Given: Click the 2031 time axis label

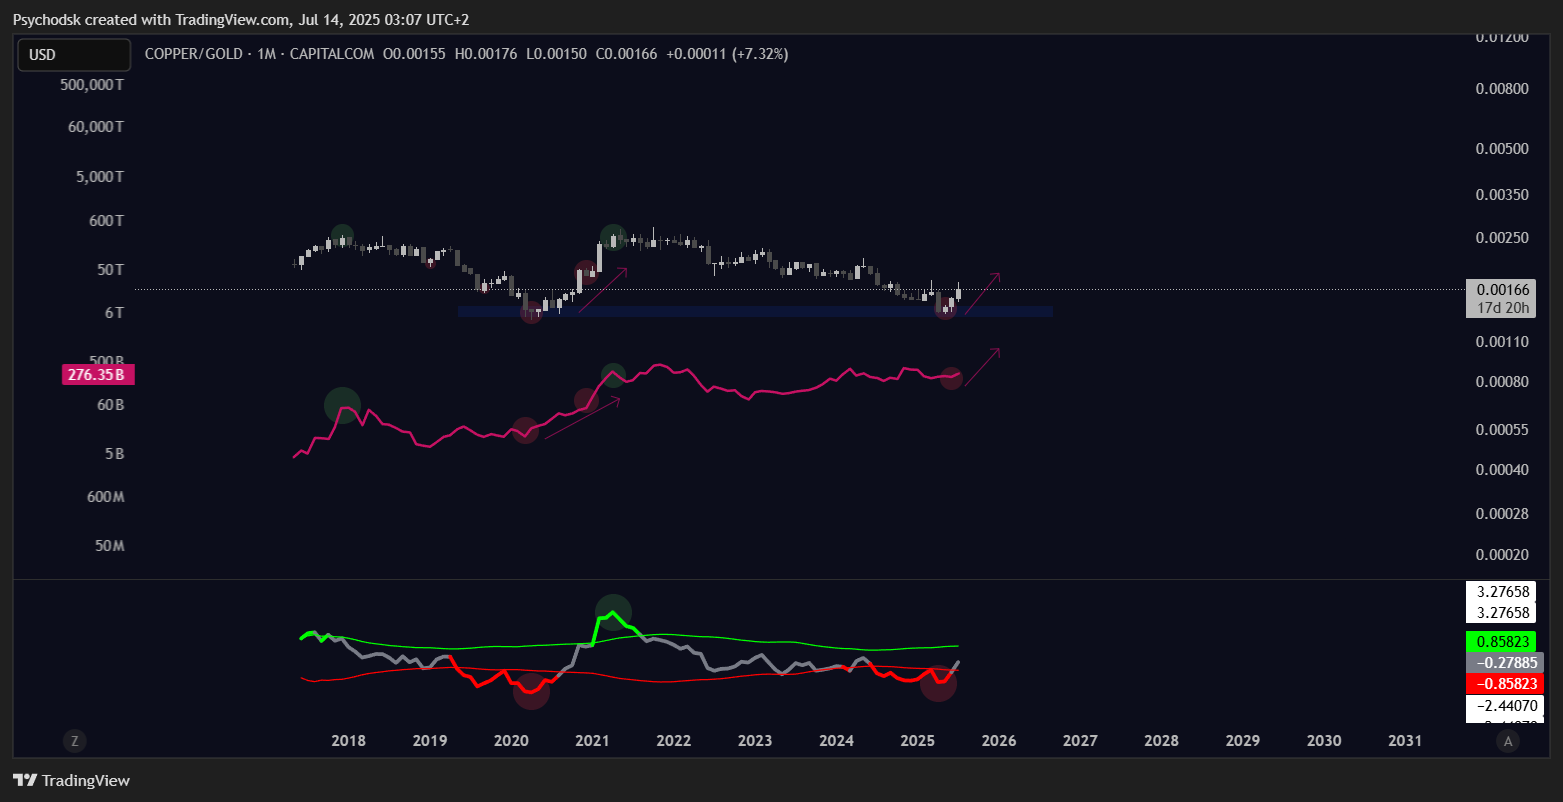Looking at the screenshot, I should coord(1405,741).
